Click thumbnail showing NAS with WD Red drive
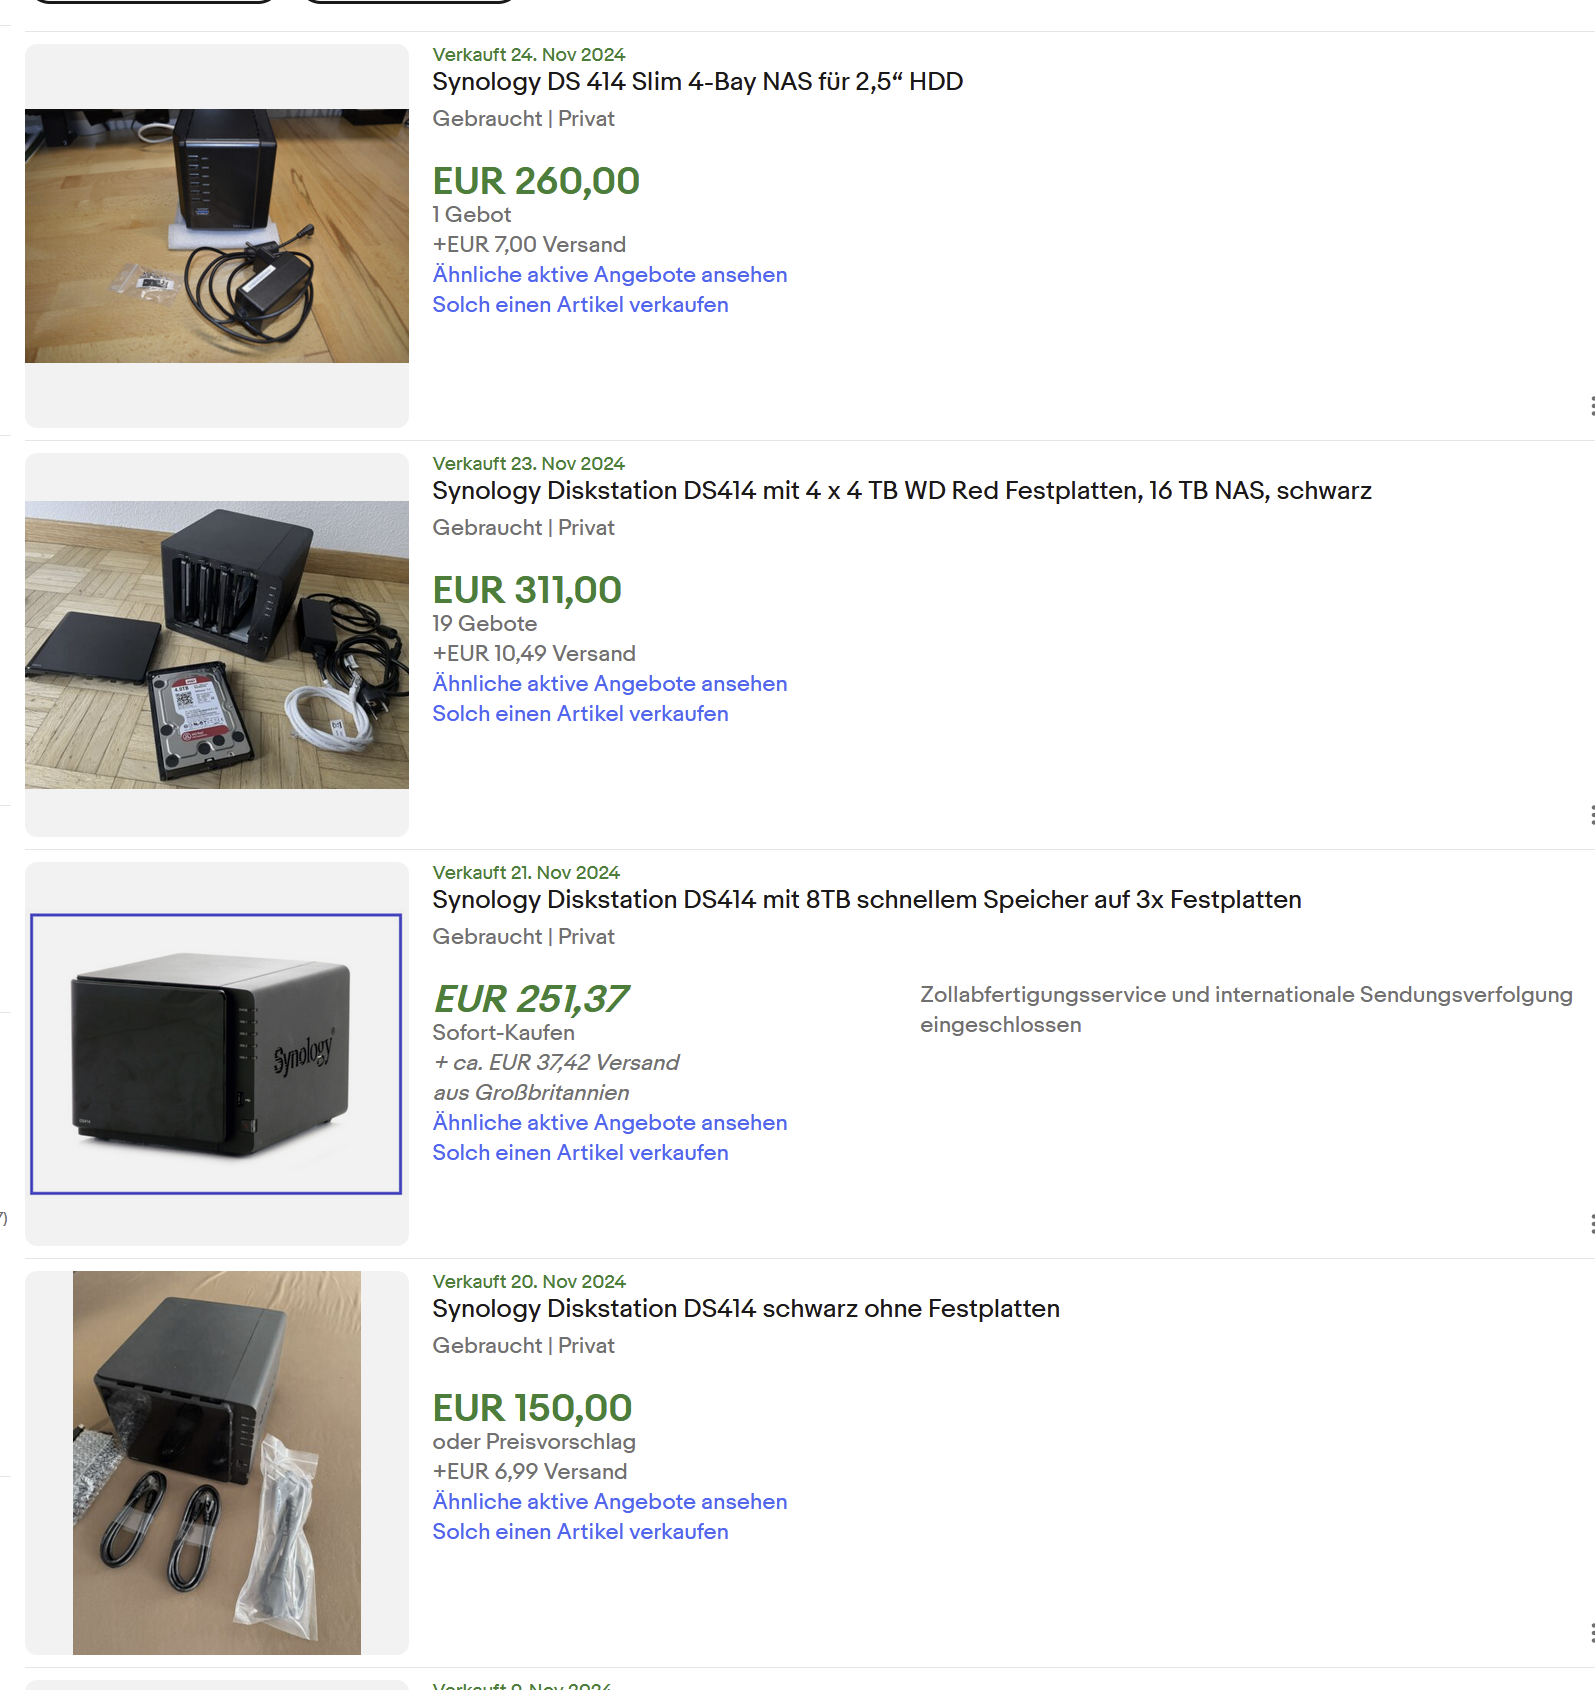 point(217,645)
